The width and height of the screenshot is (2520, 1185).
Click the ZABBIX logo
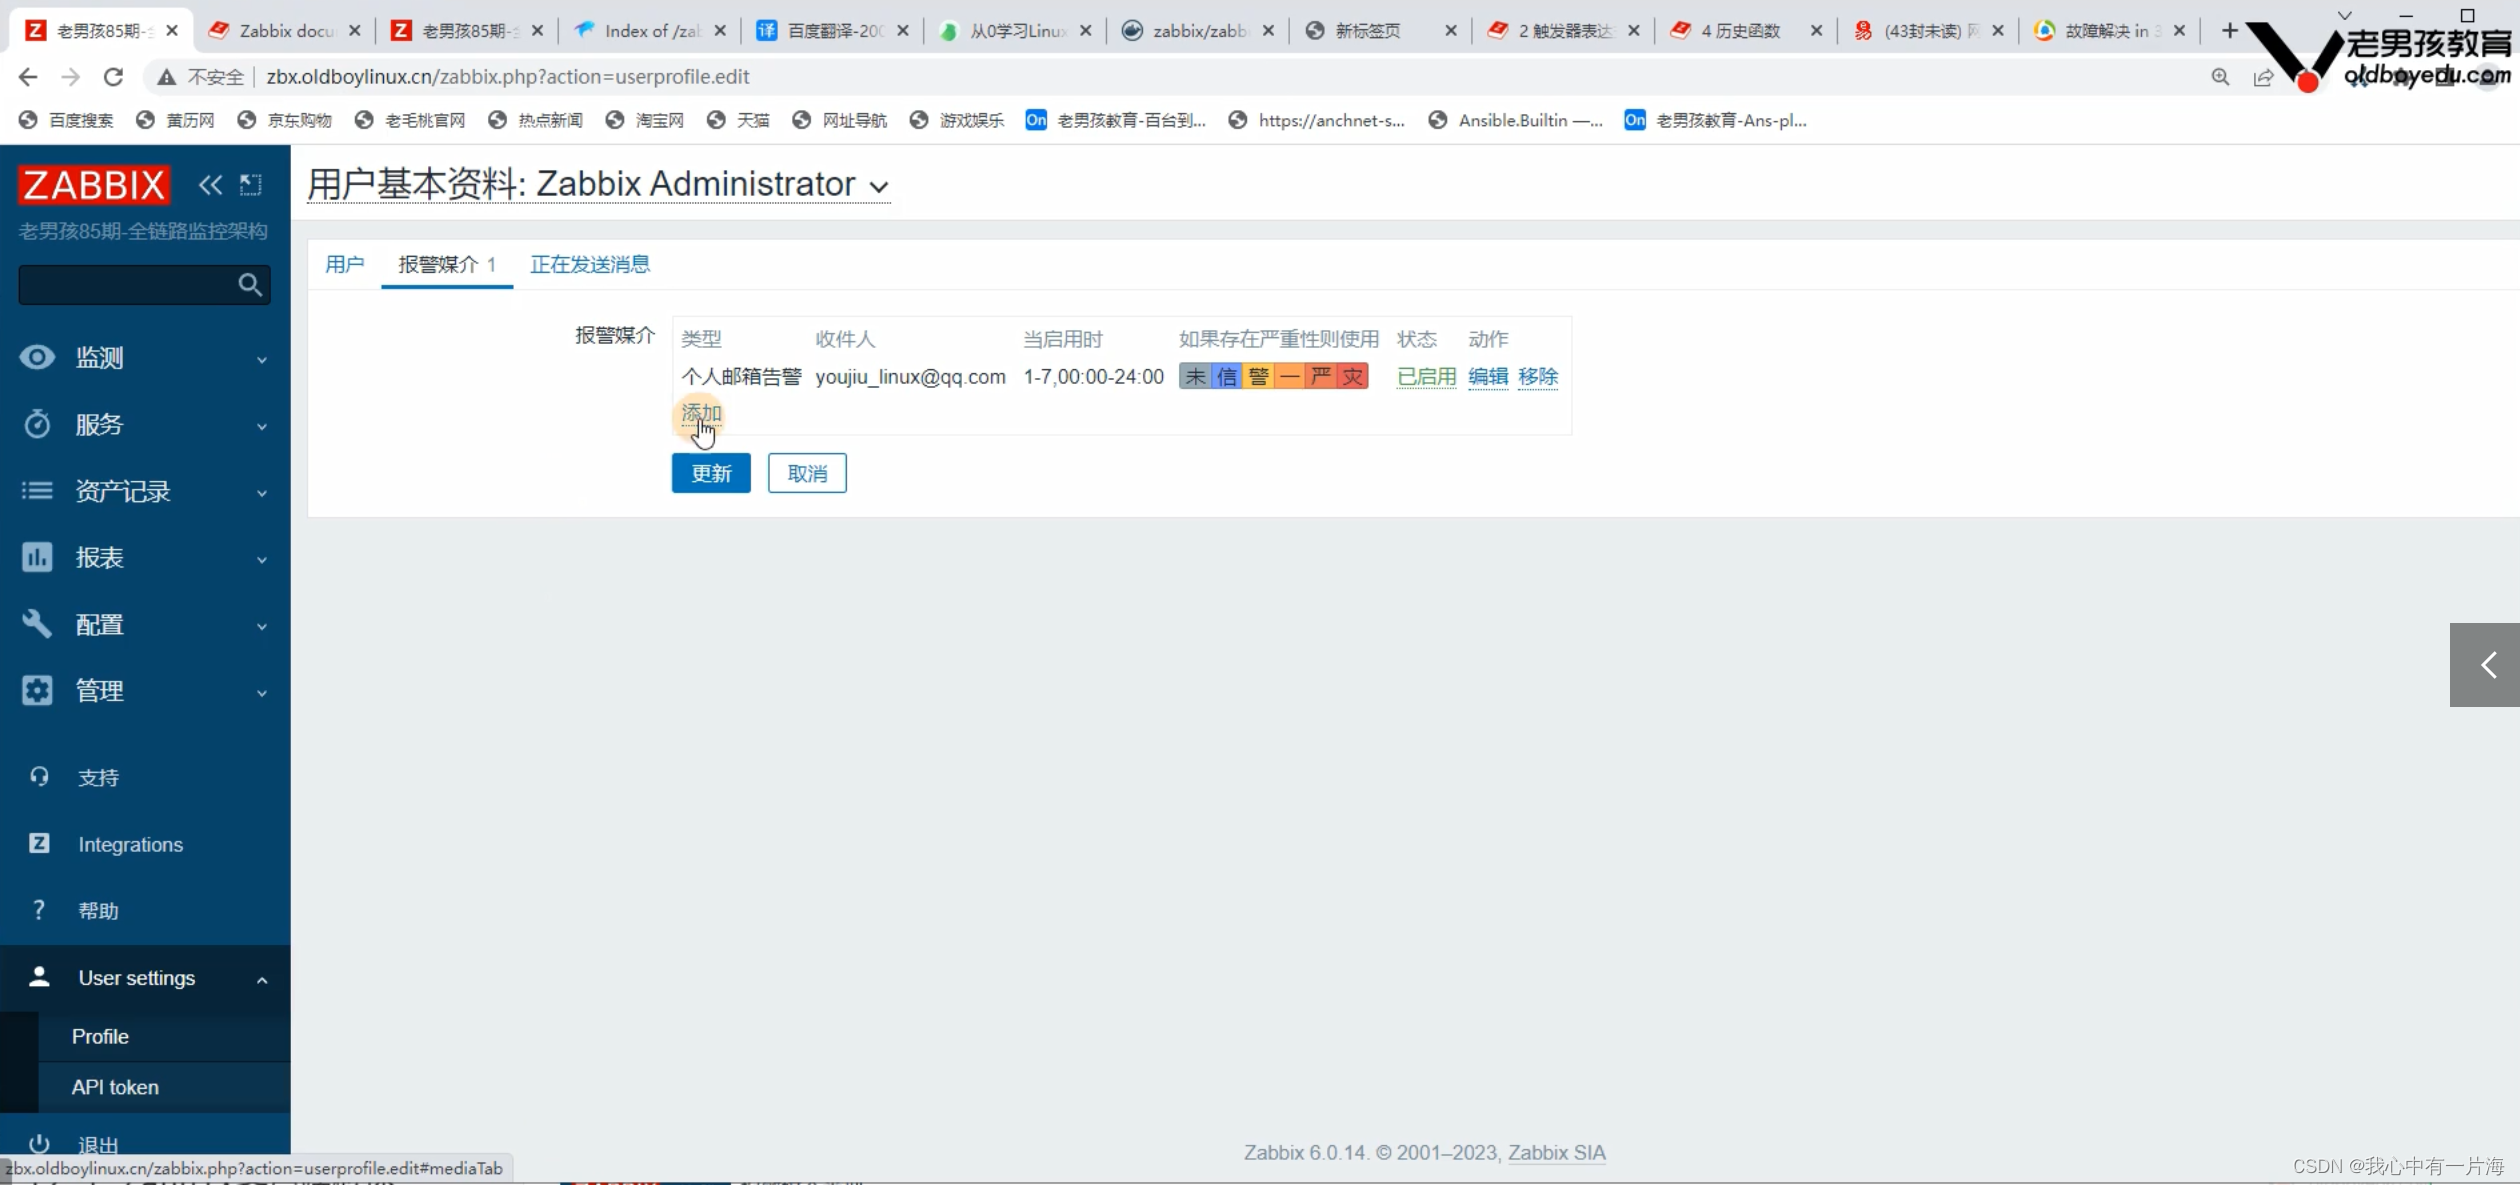94,185
